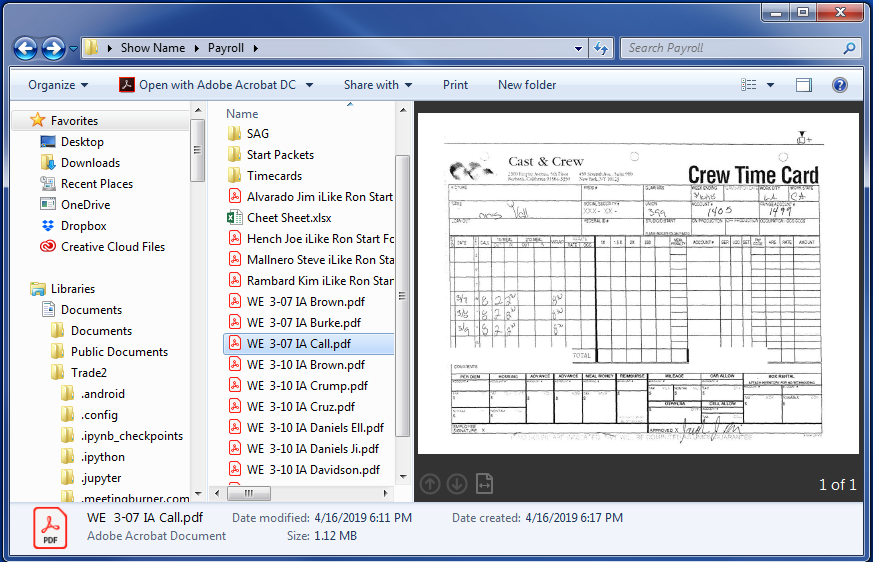Click the page fit icon in preview
The height and width of the screenshot is (562, 873).
pos(485,484)
